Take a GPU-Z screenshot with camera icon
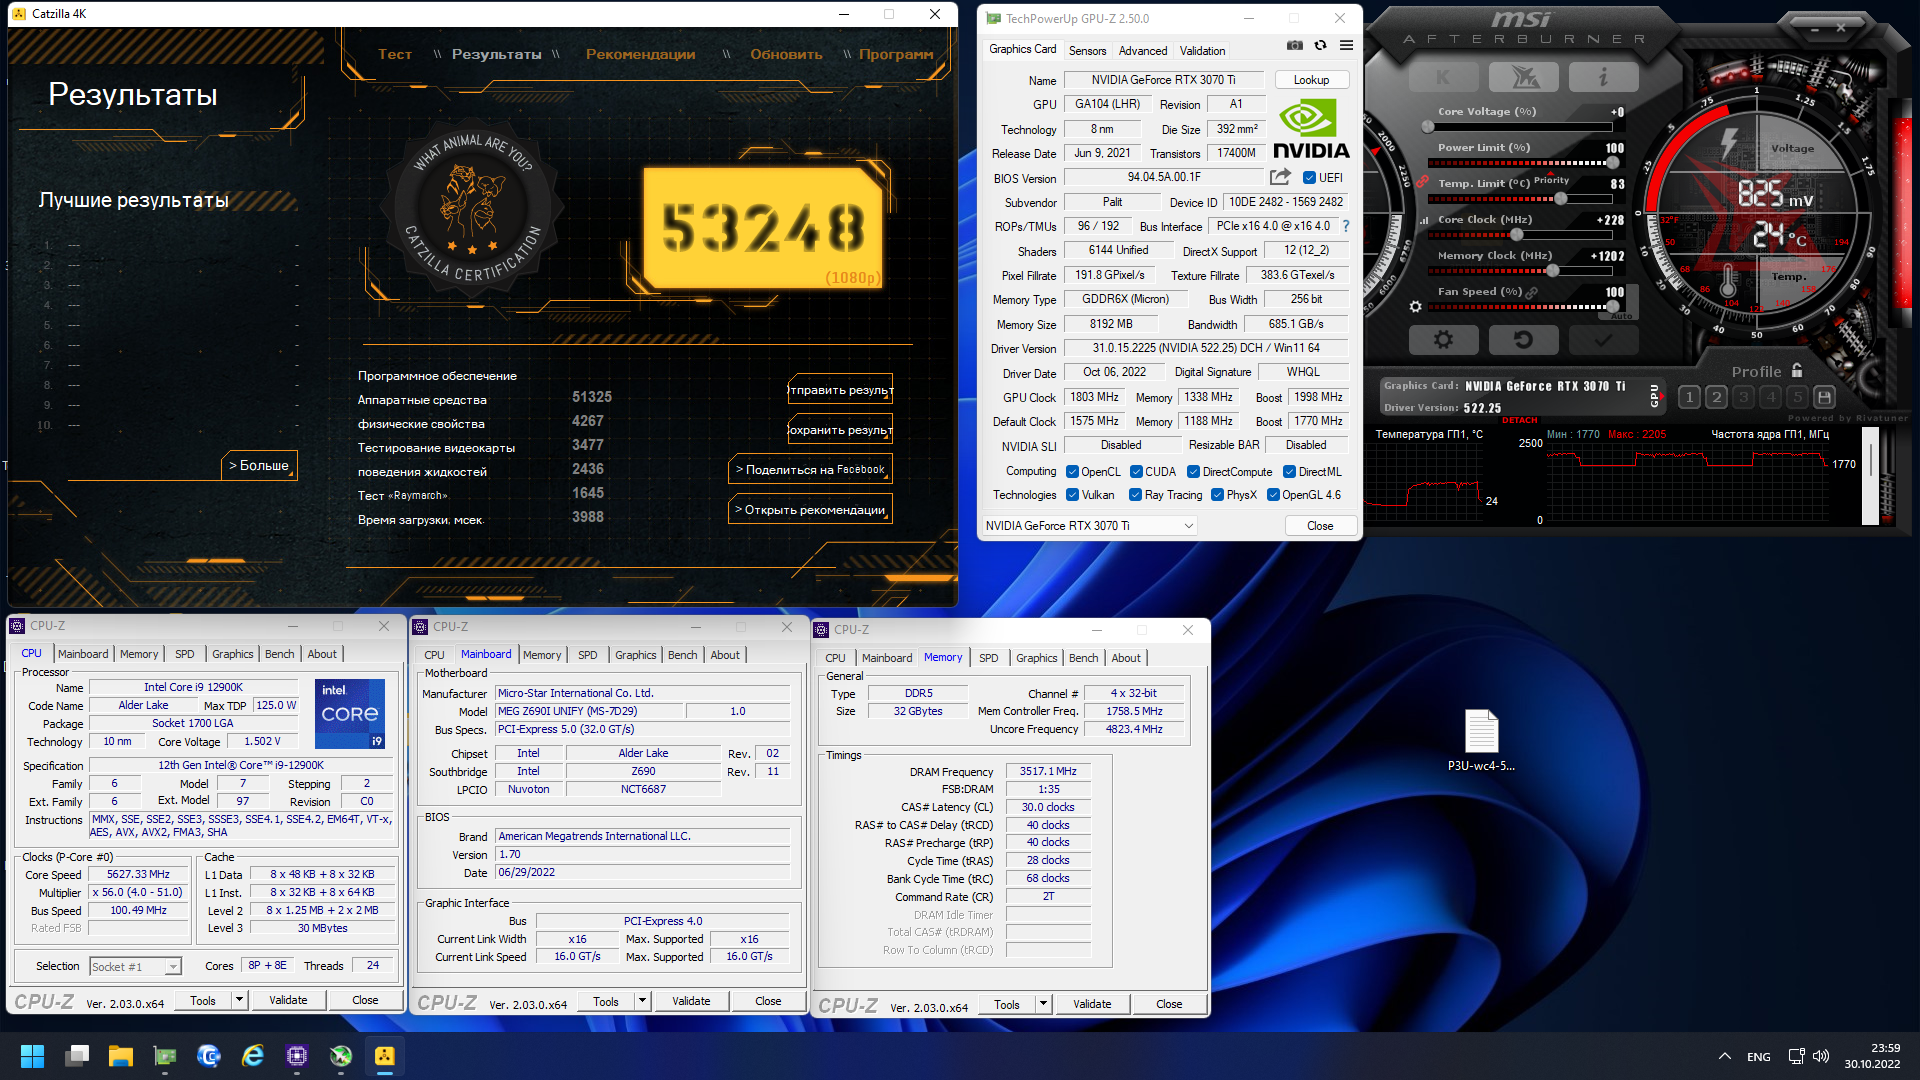 pos(1295,46)
